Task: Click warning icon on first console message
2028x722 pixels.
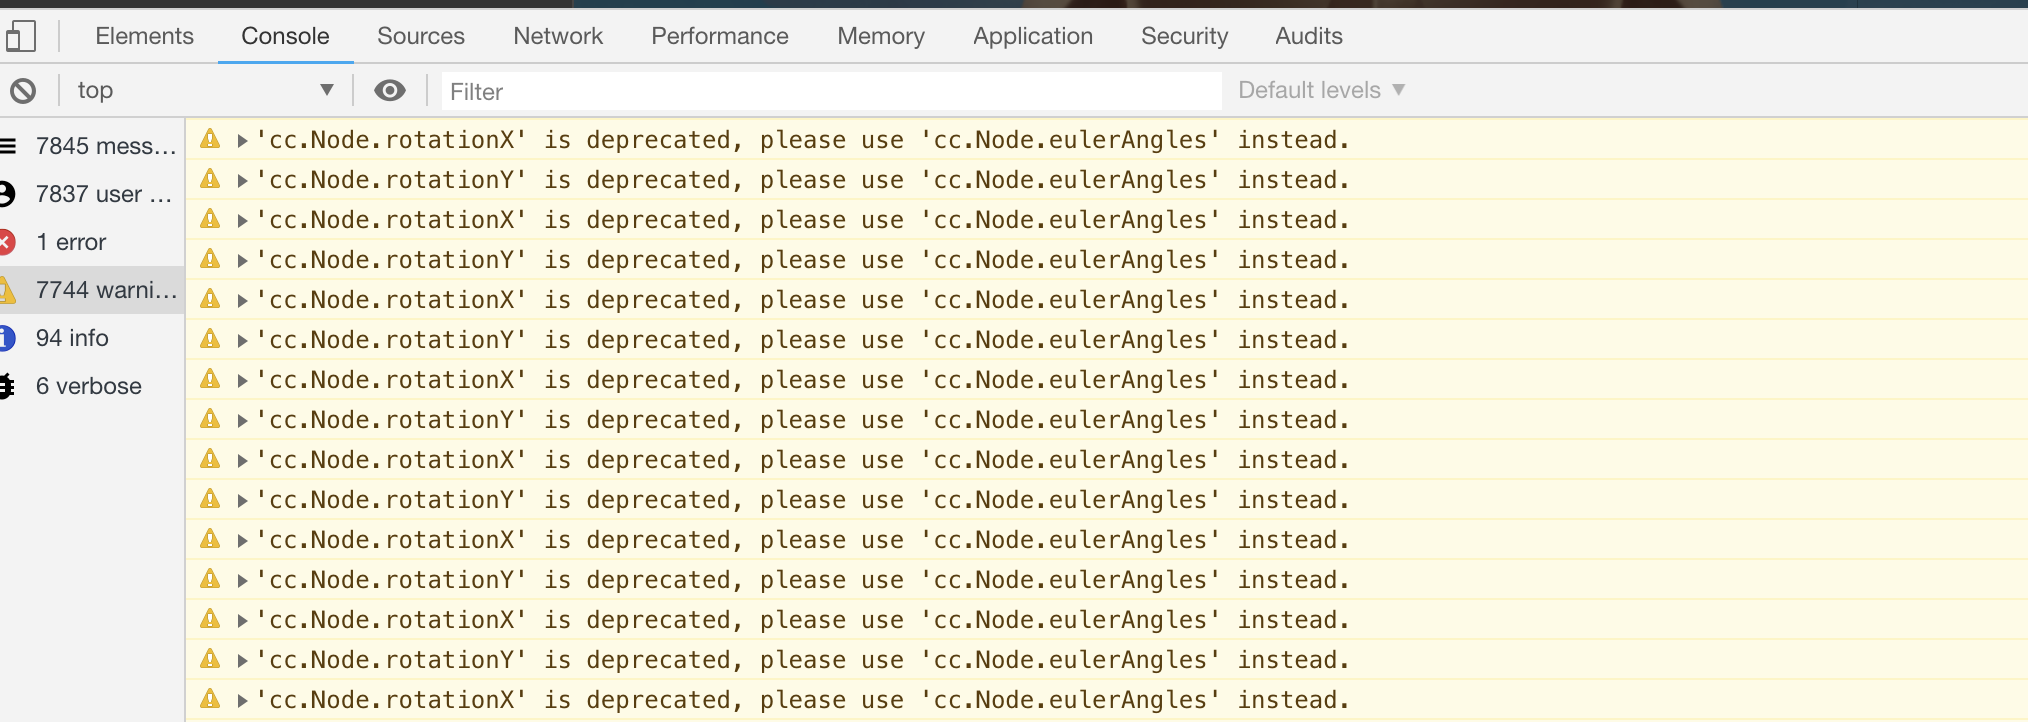Action: click(210, 139)
